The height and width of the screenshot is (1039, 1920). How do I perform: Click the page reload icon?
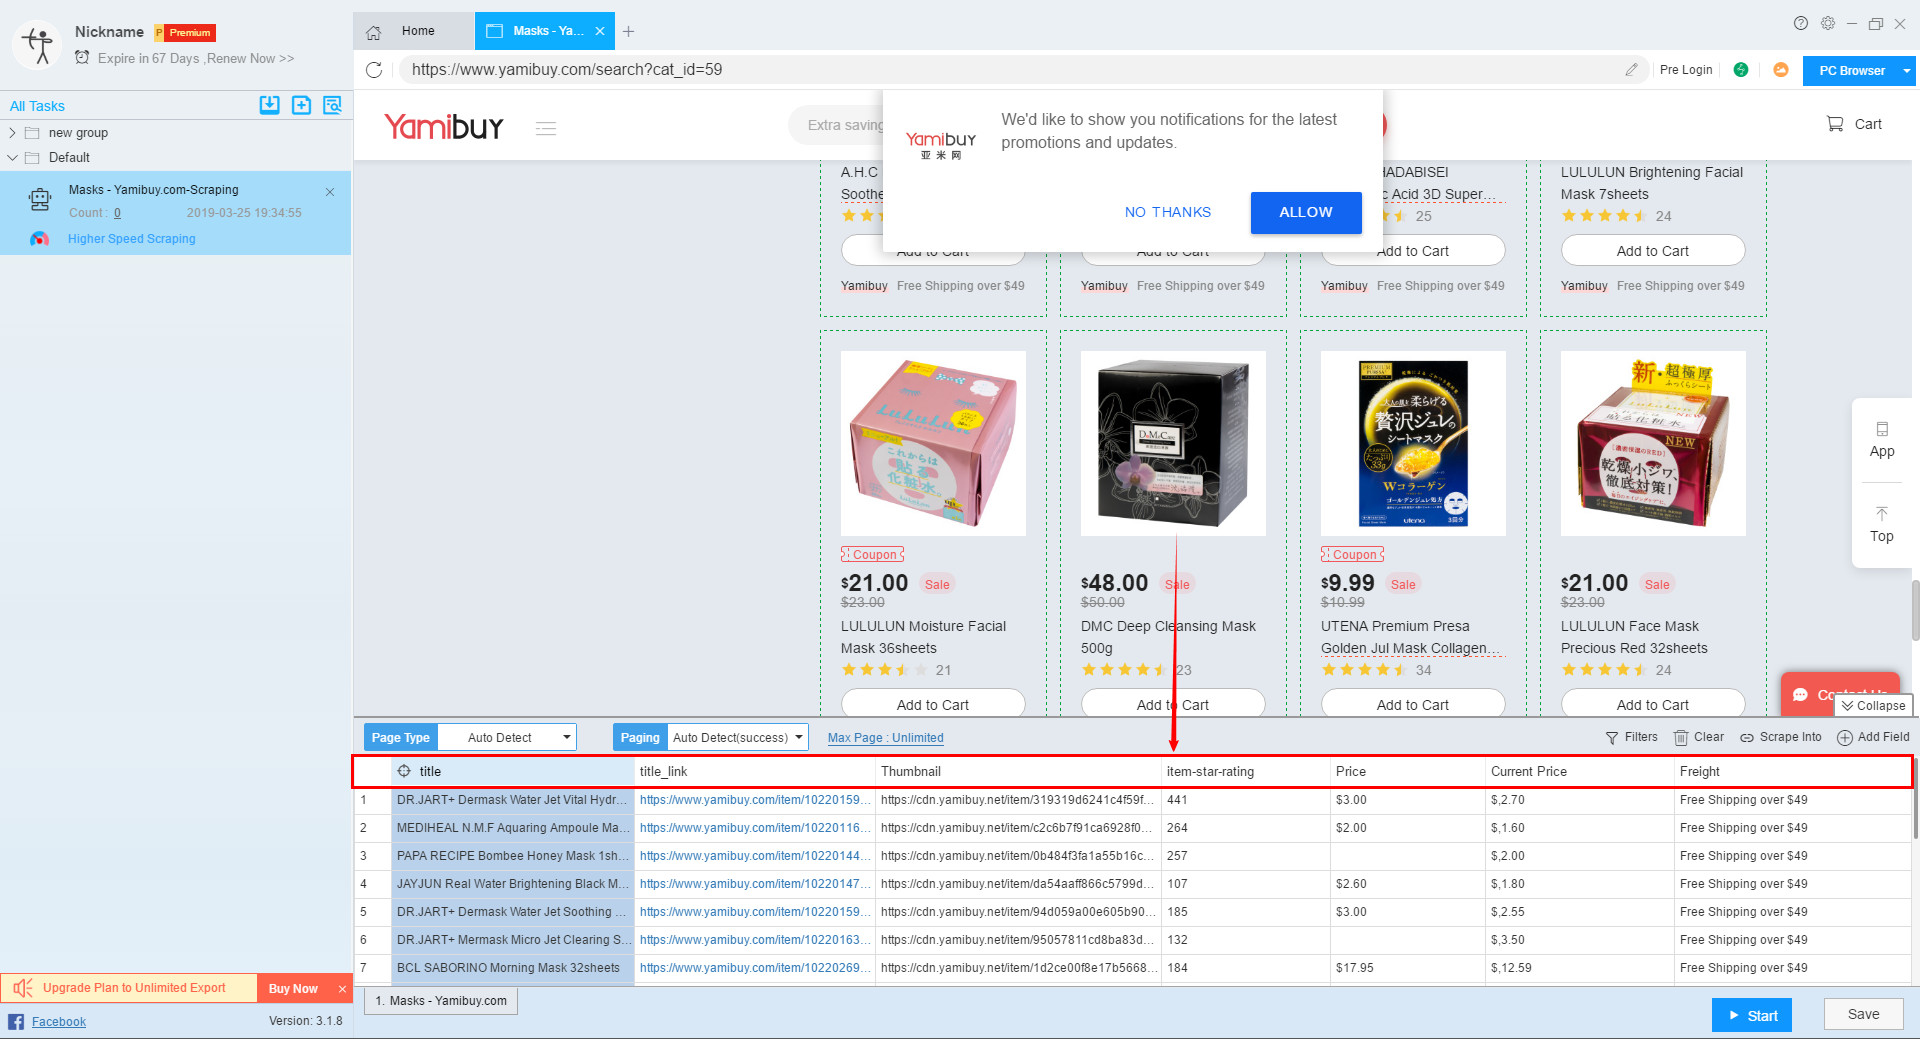[x=374, y=70]
